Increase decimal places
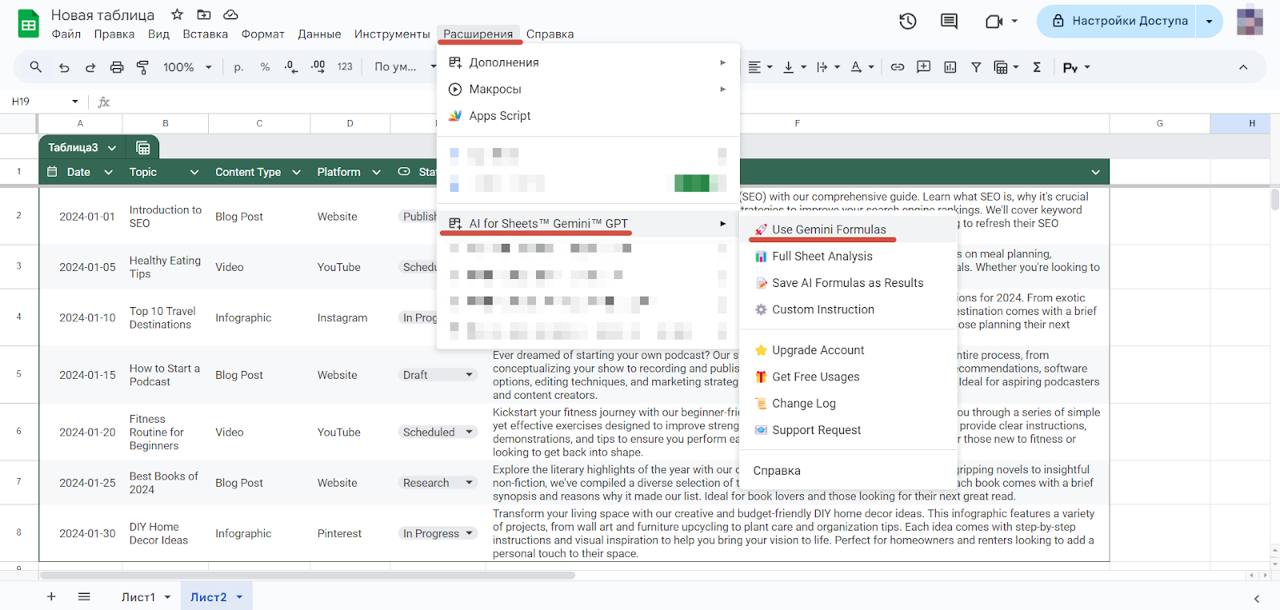Image resolution: width=1280 pixels, height=610 pixels. (x=318, y=67)
